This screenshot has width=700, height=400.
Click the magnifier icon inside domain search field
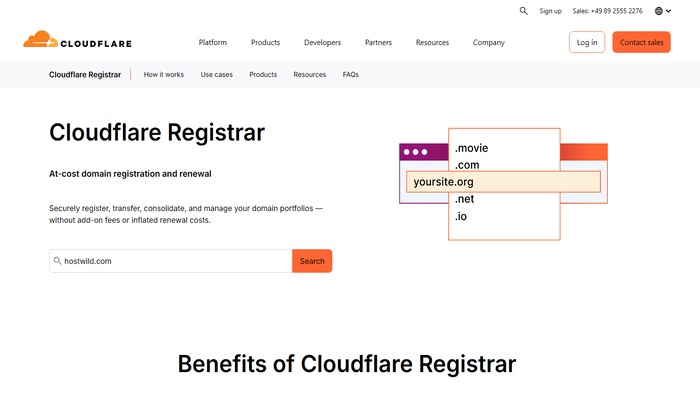(58, 261)
